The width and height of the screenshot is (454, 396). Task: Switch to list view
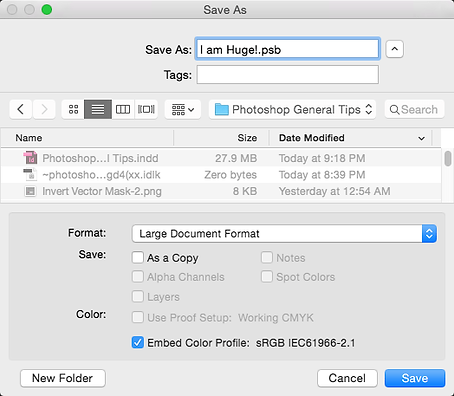pyautogui.click(x=98, y=109)
